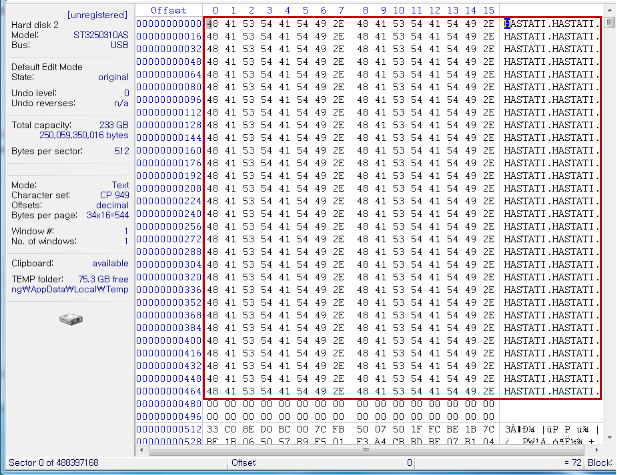The height and width of the screenshot is (475, 617).
Task: Click the horizontal scrollbar left arrow
Action: click(141, 449)
